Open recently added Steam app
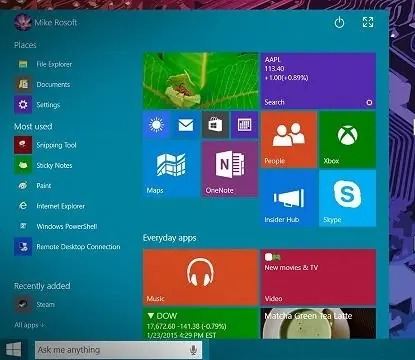The height and width of the screenshot is (360, 415). (x=35, y=304)
